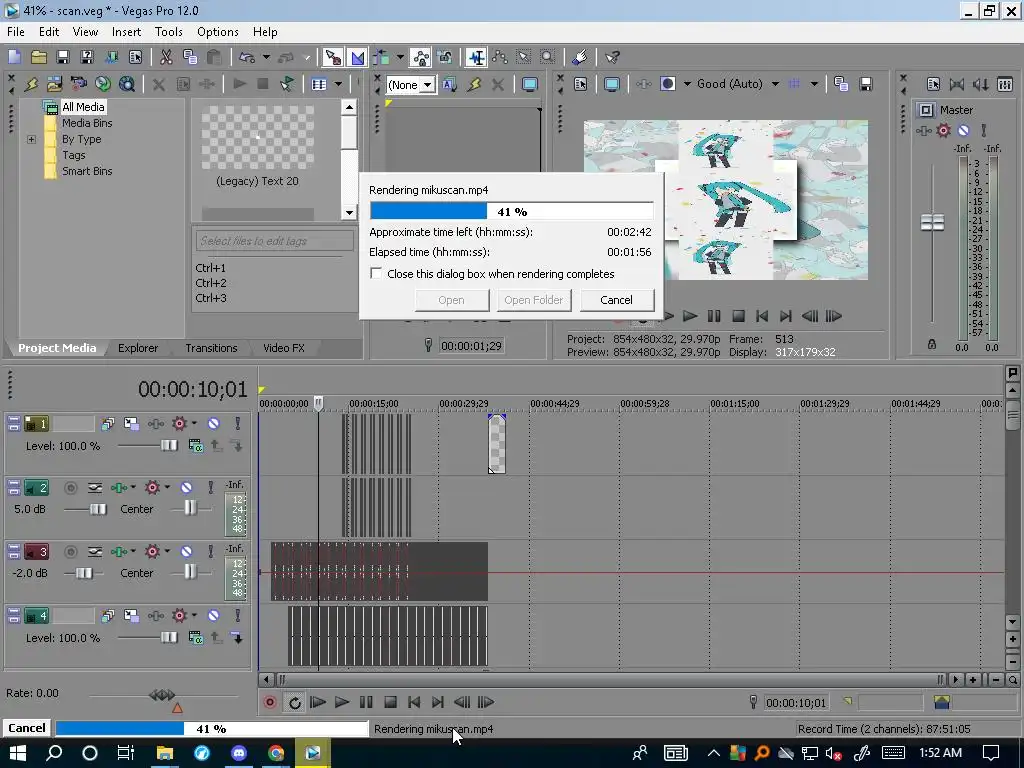Select All Media in media tree

83,107
